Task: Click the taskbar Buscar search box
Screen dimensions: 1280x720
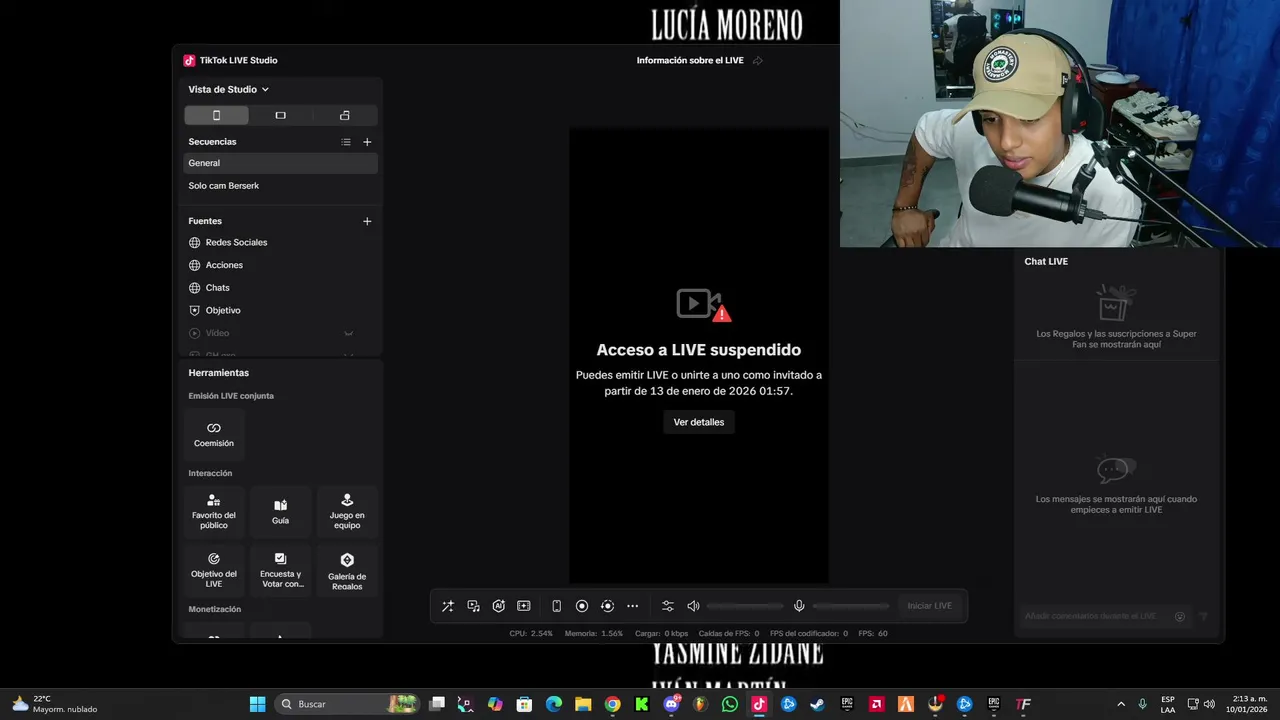Action: tap(346, 704)
